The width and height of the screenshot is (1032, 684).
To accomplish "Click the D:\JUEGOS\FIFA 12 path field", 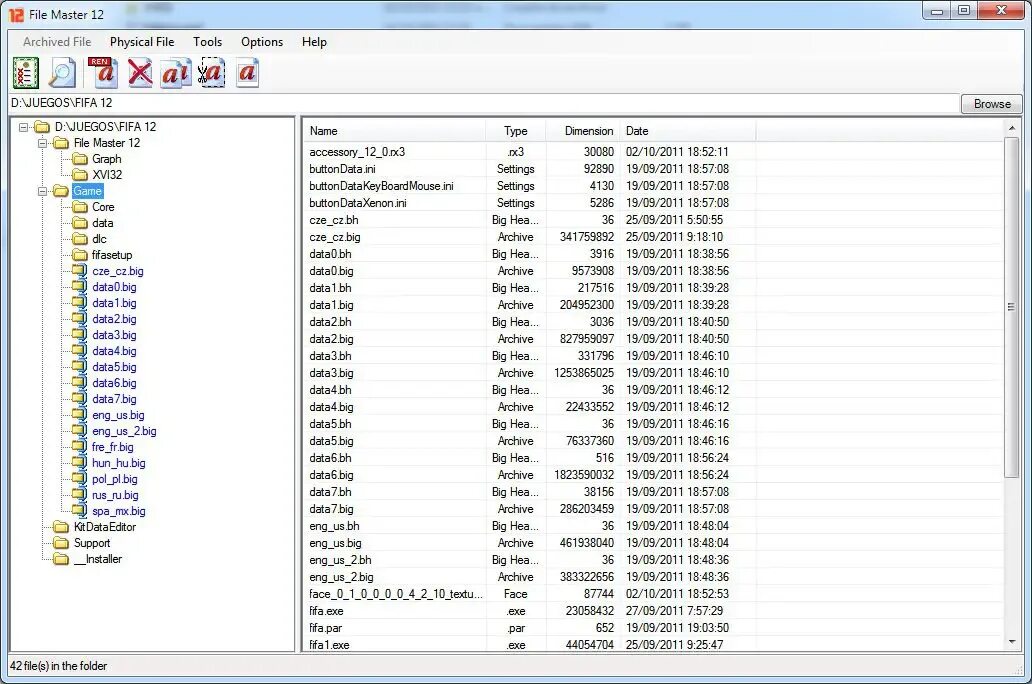I will pos(483,103).
